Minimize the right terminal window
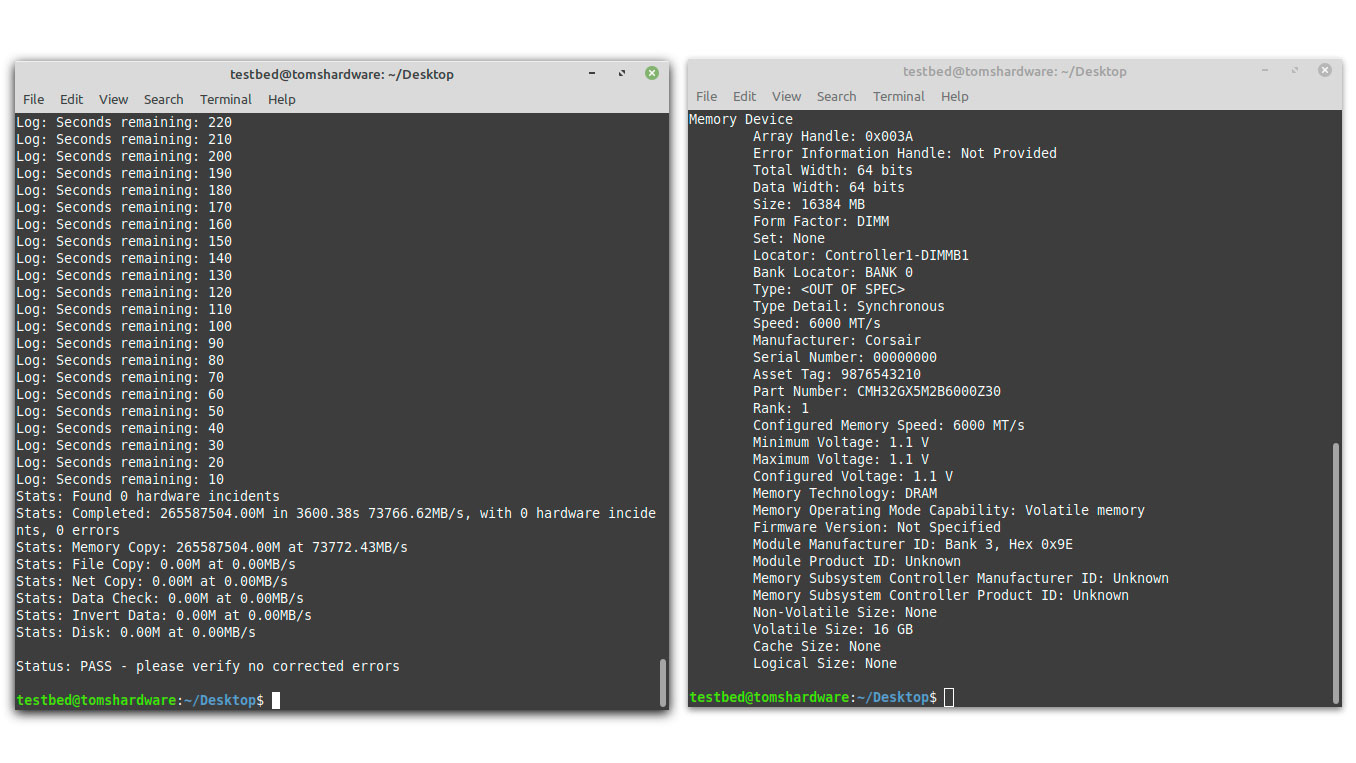Image resolution: width=1356 pixels, height=763 pixels. 1265,70
